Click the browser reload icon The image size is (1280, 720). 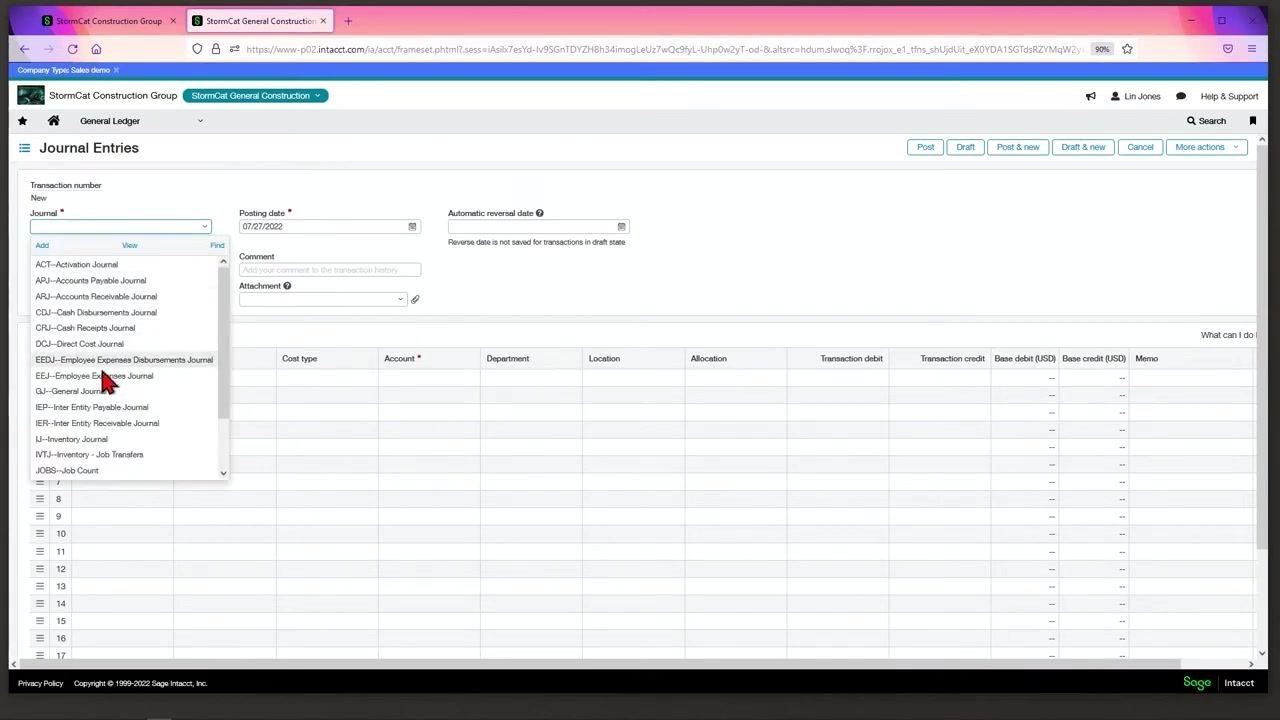(x=72, y=49)
